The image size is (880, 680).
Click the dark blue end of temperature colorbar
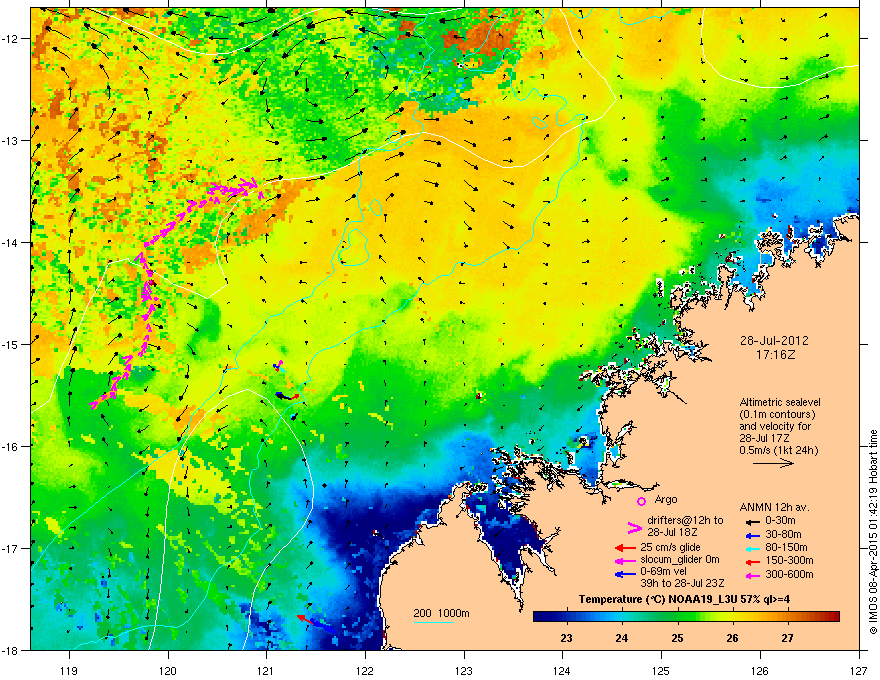click(x=540, y=617)
